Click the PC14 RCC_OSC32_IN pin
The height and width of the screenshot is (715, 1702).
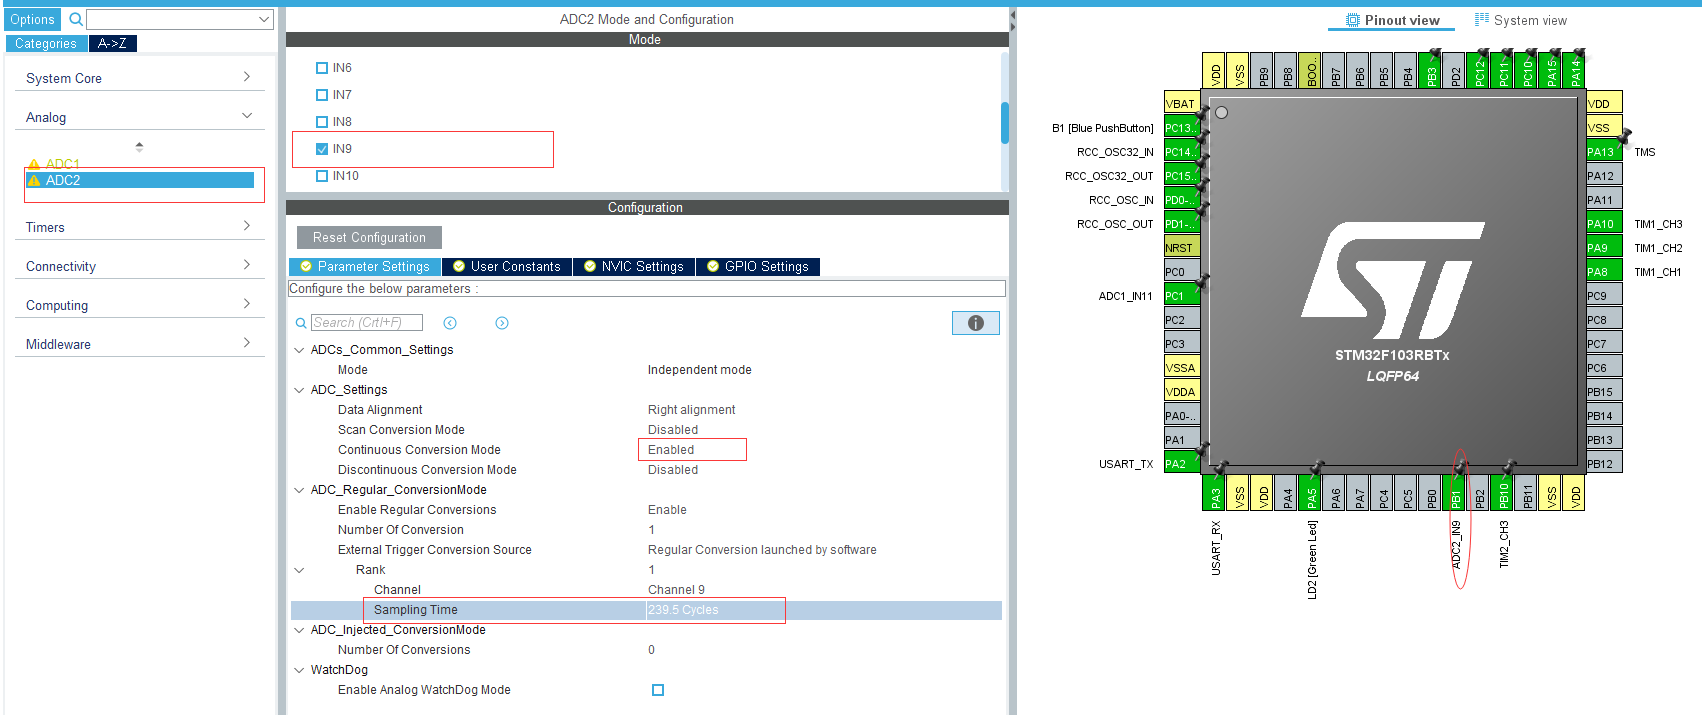(x=1181, y=152)
